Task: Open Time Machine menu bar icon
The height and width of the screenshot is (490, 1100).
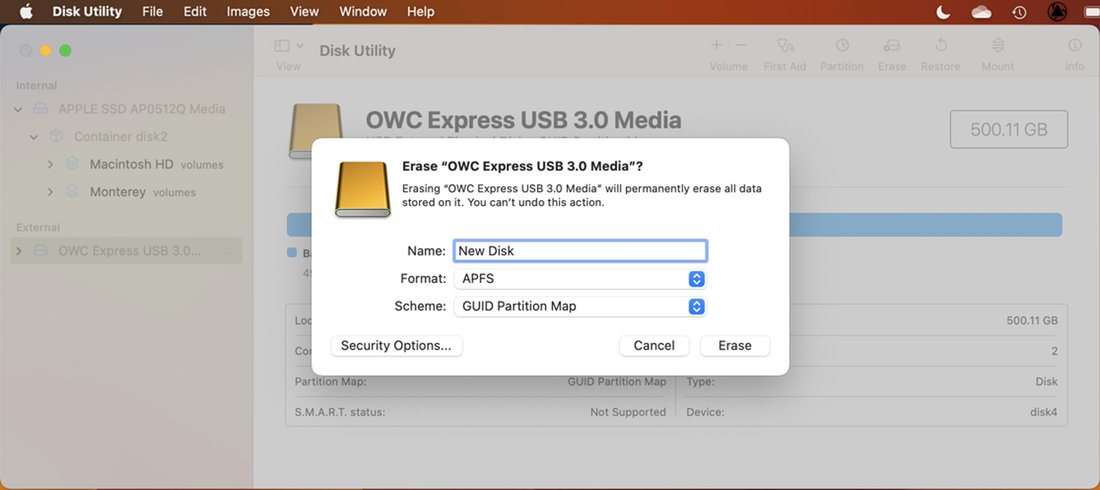Action: pos(1019,12)
